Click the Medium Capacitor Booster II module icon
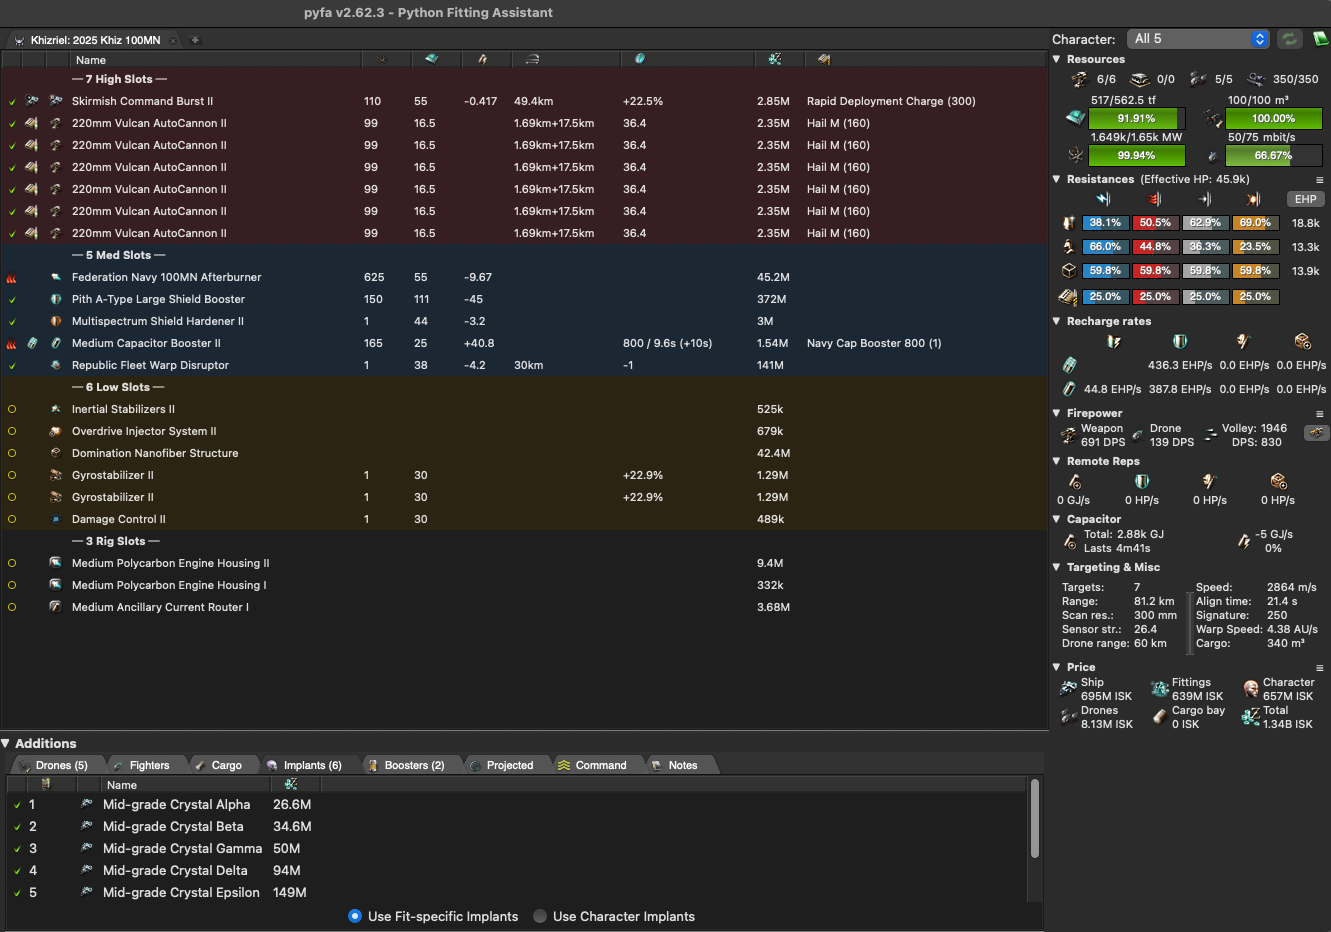1331x932 pixels. coord(56,343)
